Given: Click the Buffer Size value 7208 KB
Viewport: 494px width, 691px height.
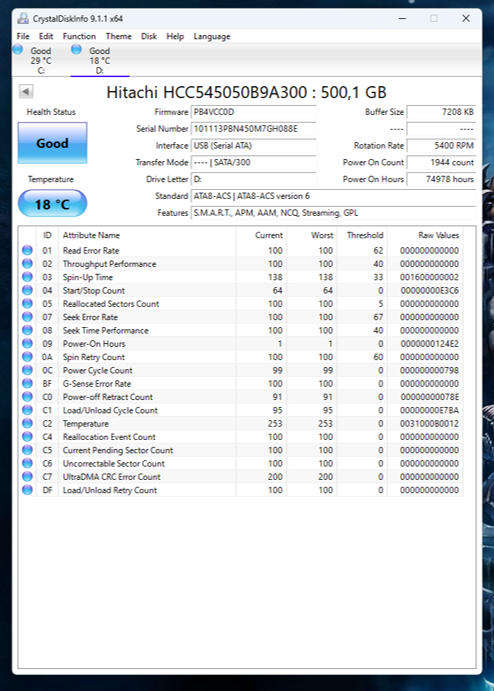Looking at the screenshot, I should tap(442, 112).
